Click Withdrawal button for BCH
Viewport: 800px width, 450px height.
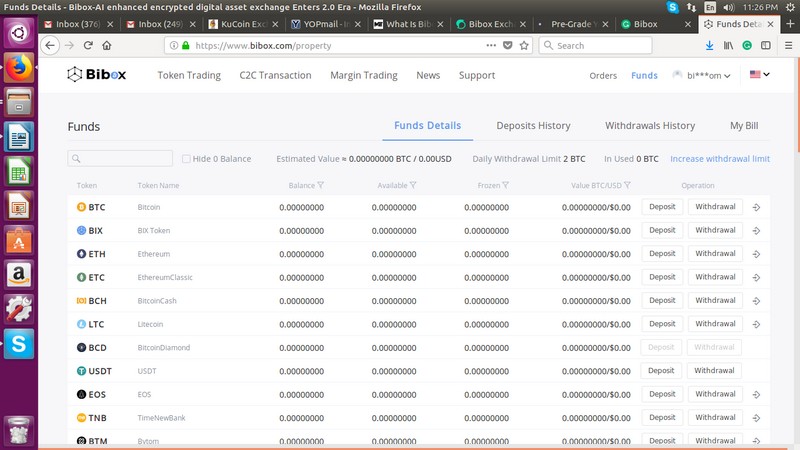715,301
